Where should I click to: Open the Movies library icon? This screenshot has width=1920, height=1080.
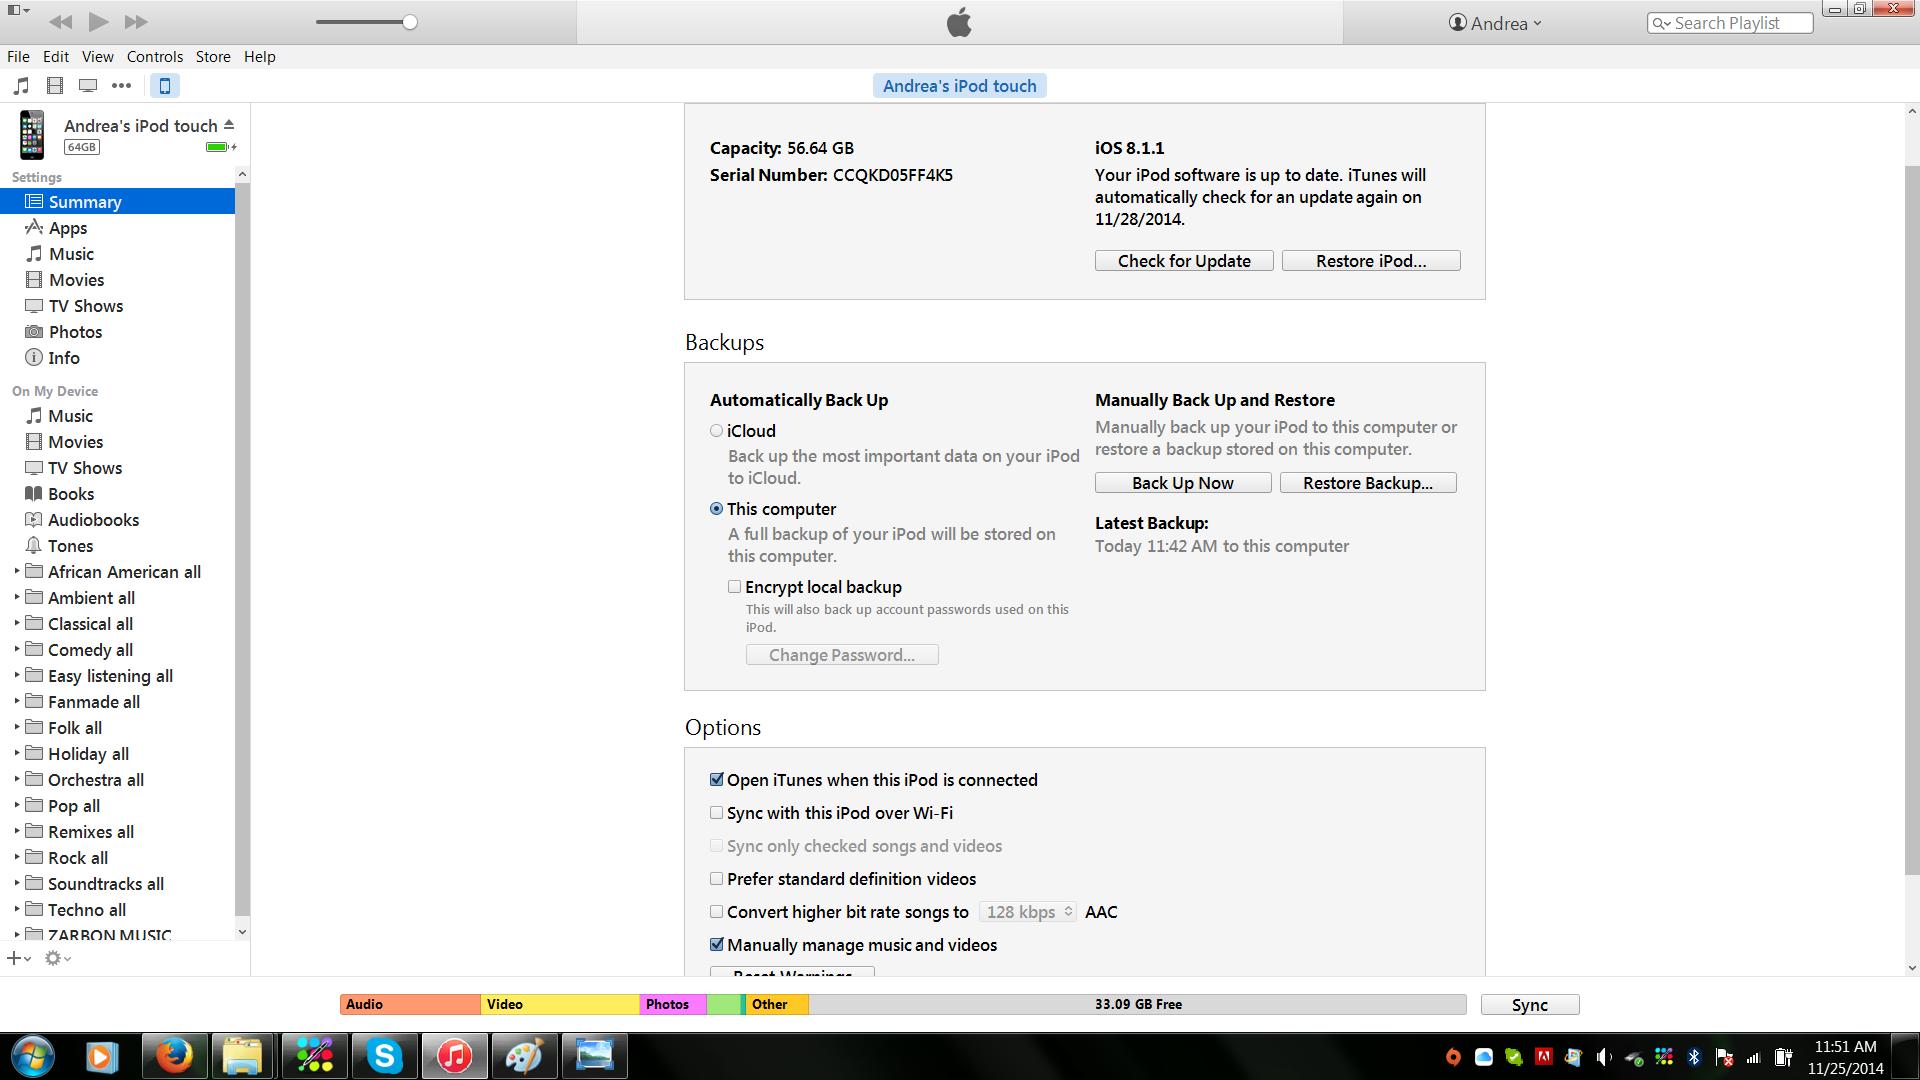[x=55, y=86]
